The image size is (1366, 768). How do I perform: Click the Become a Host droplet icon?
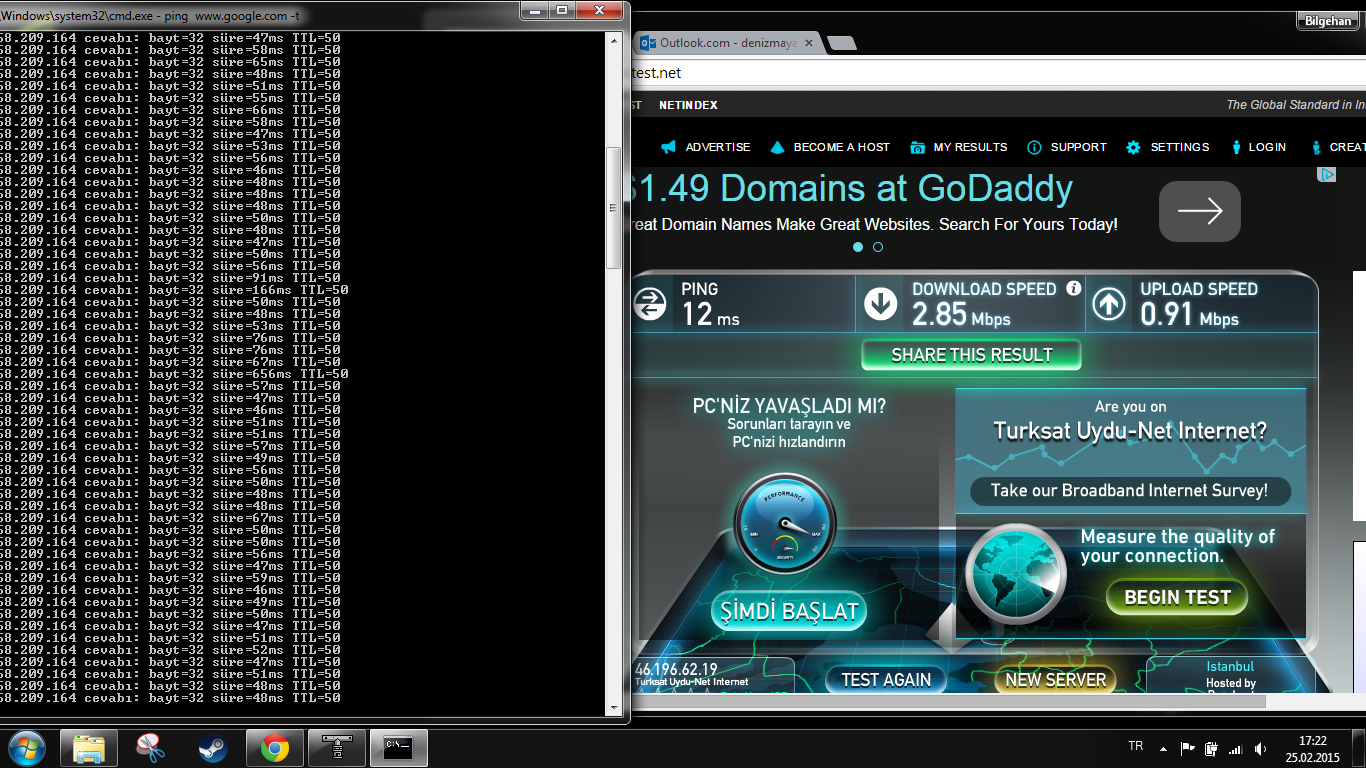click(777, 147)
